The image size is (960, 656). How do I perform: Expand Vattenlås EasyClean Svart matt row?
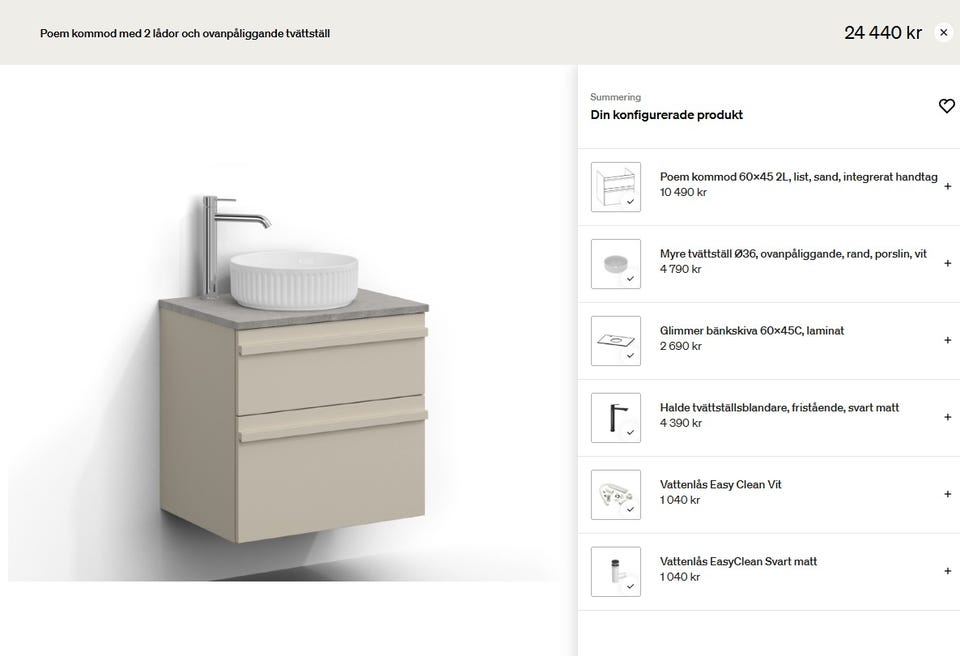pyautogui.click(x=948, y=571)
